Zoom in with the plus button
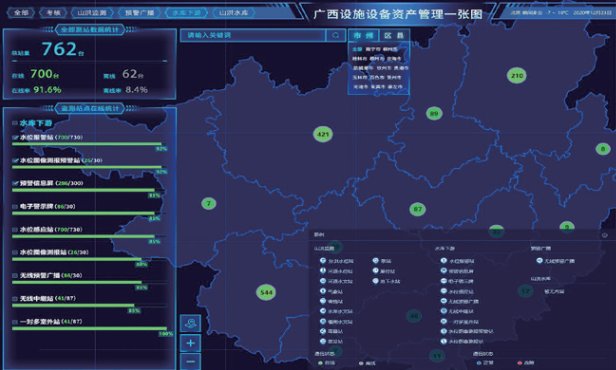The width and height of the screenshot is (616, 370). pyautogui.click(x=191, y=343)
